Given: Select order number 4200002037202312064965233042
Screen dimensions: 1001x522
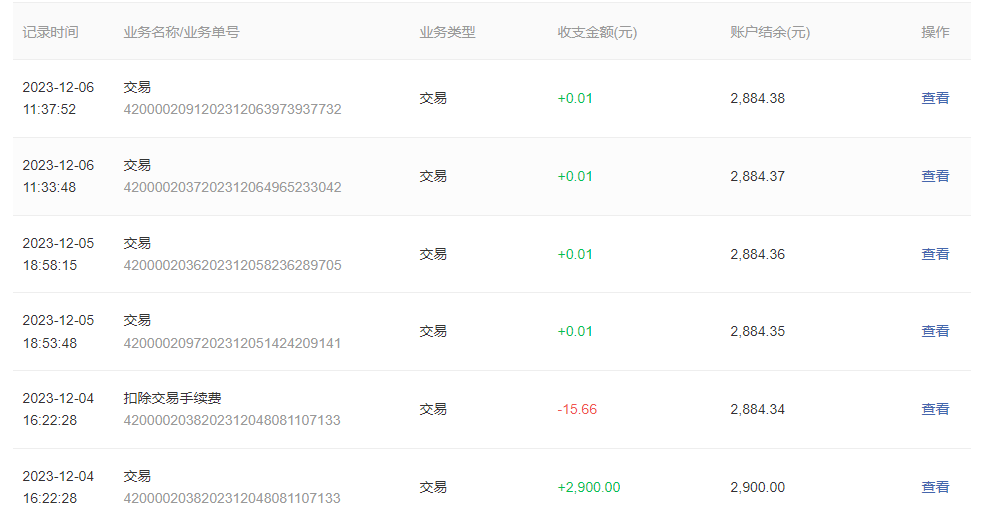Looking at the screenshot, I should pos(232,187).
